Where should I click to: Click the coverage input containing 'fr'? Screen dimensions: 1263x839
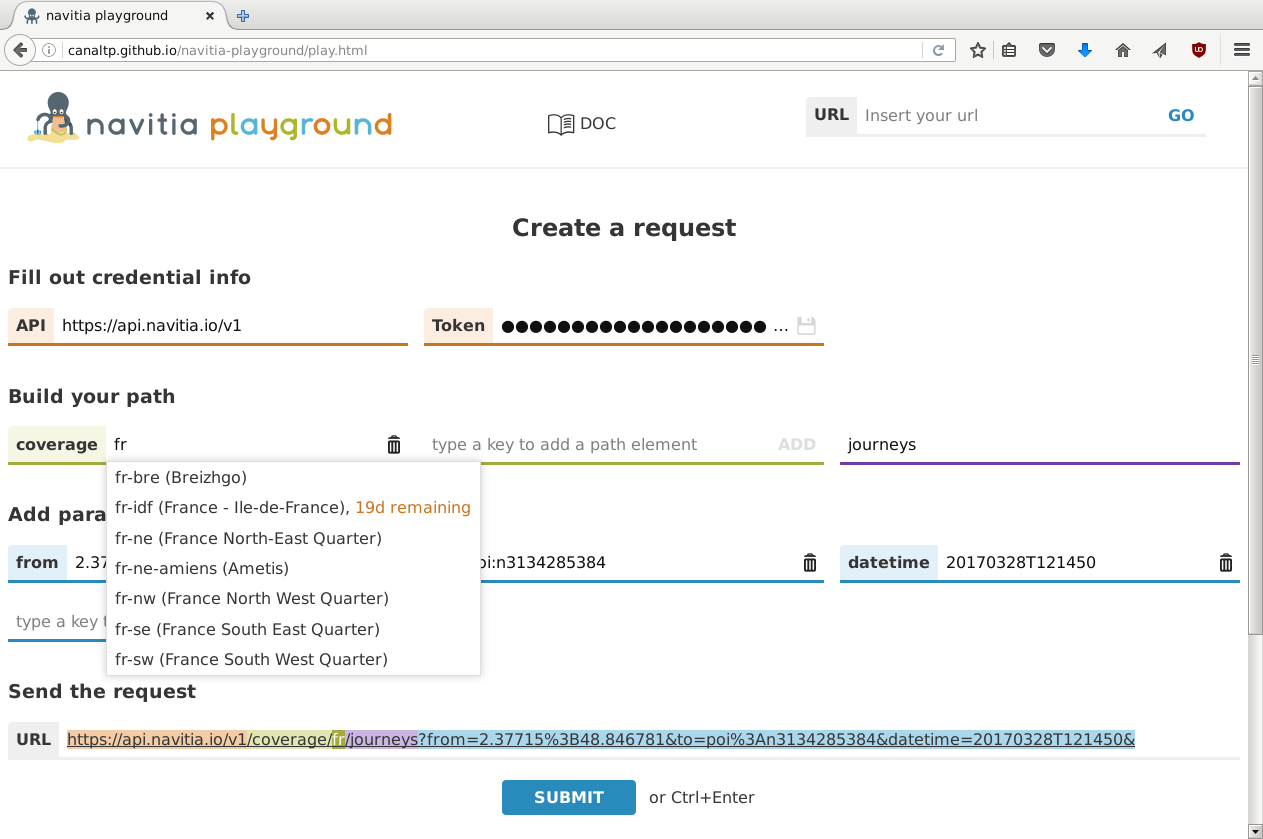[x=243, y=445]
